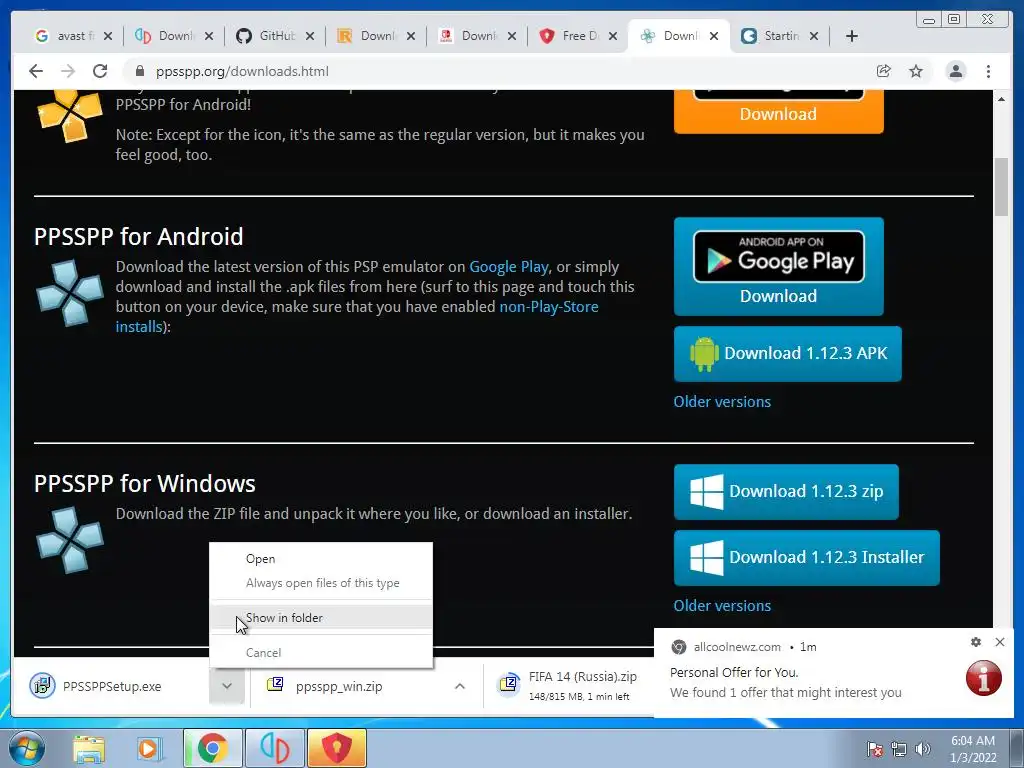
Task: Switch to the GitHub tab
Action: coord(266,36)
